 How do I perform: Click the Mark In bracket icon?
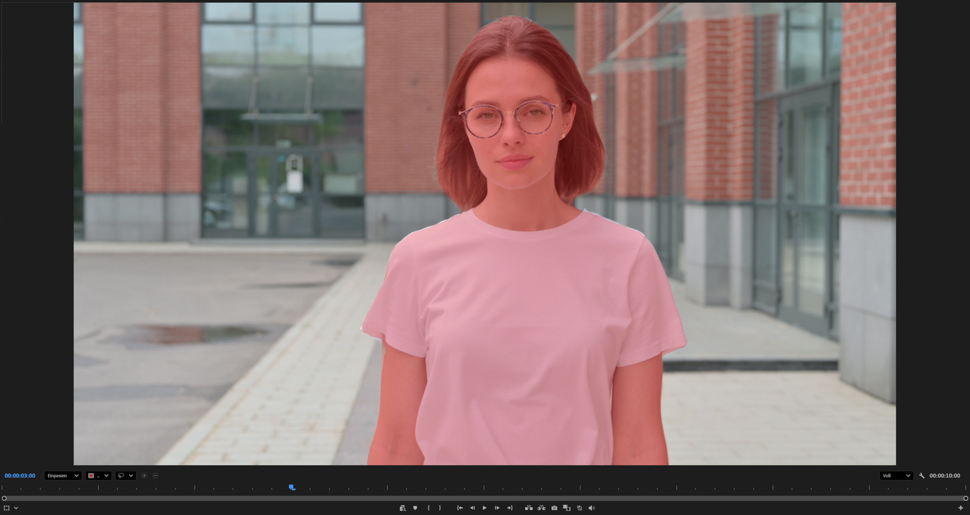tap(429, 508)
